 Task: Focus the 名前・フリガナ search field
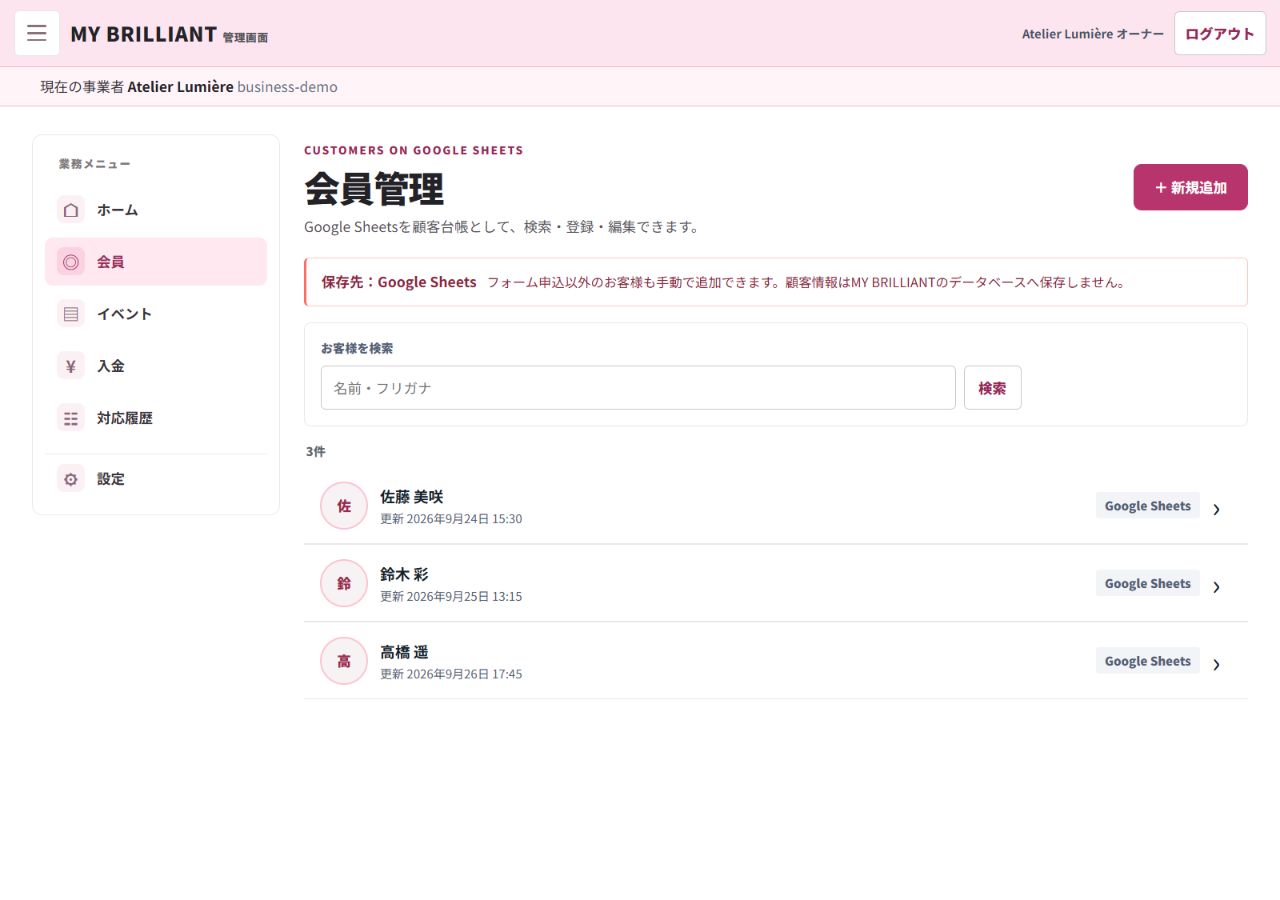pyautogui.click(x=638, y=388)
